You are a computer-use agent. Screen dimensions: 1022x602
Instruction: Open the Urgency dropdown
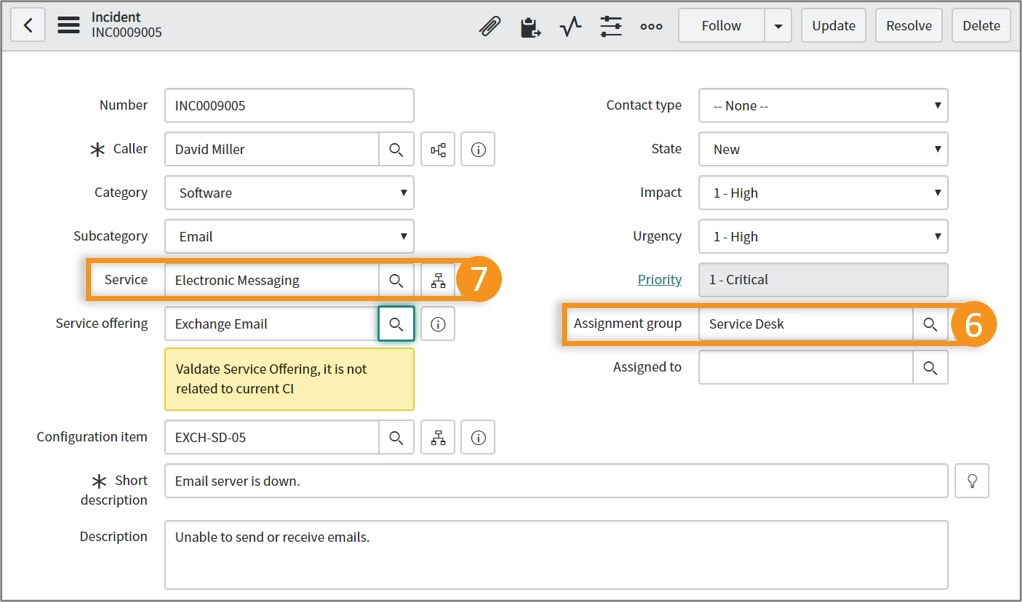click(823, 236)
